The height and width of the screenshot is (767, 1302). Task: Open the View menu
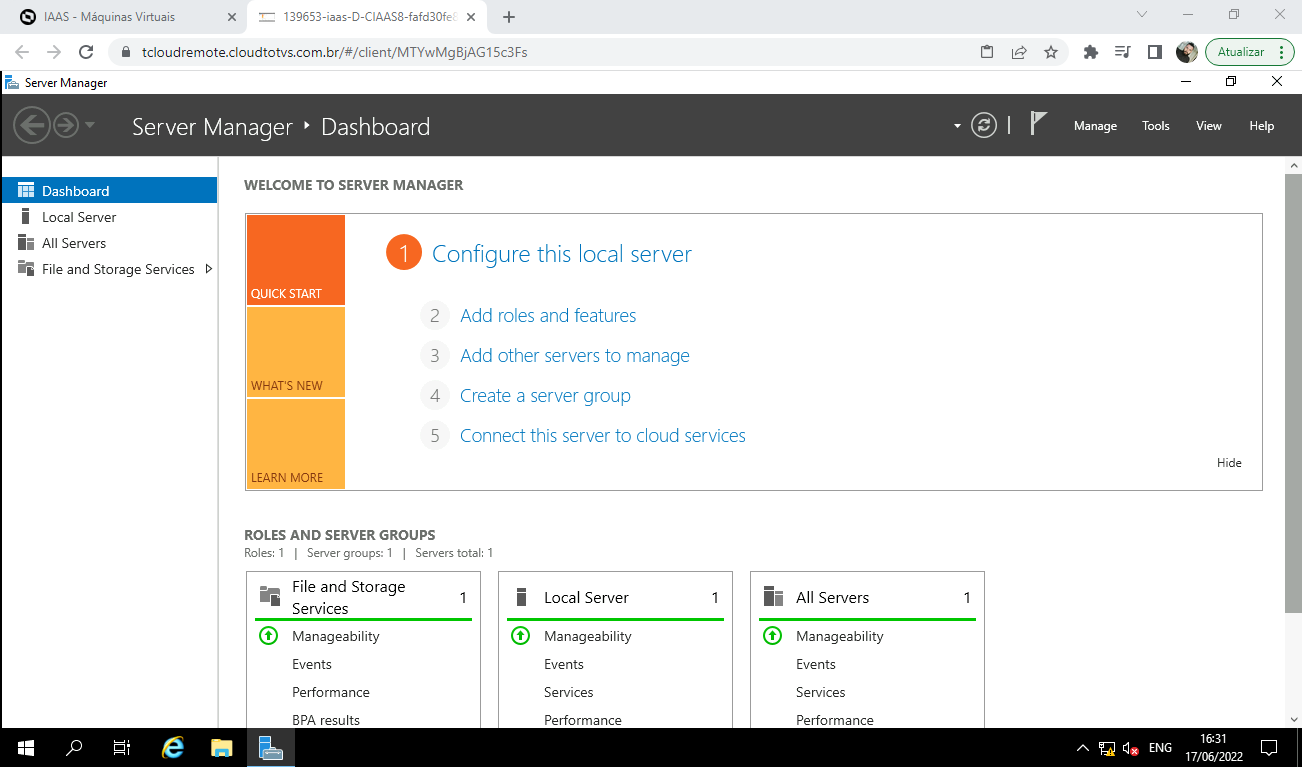click(x=1209, y=126)
